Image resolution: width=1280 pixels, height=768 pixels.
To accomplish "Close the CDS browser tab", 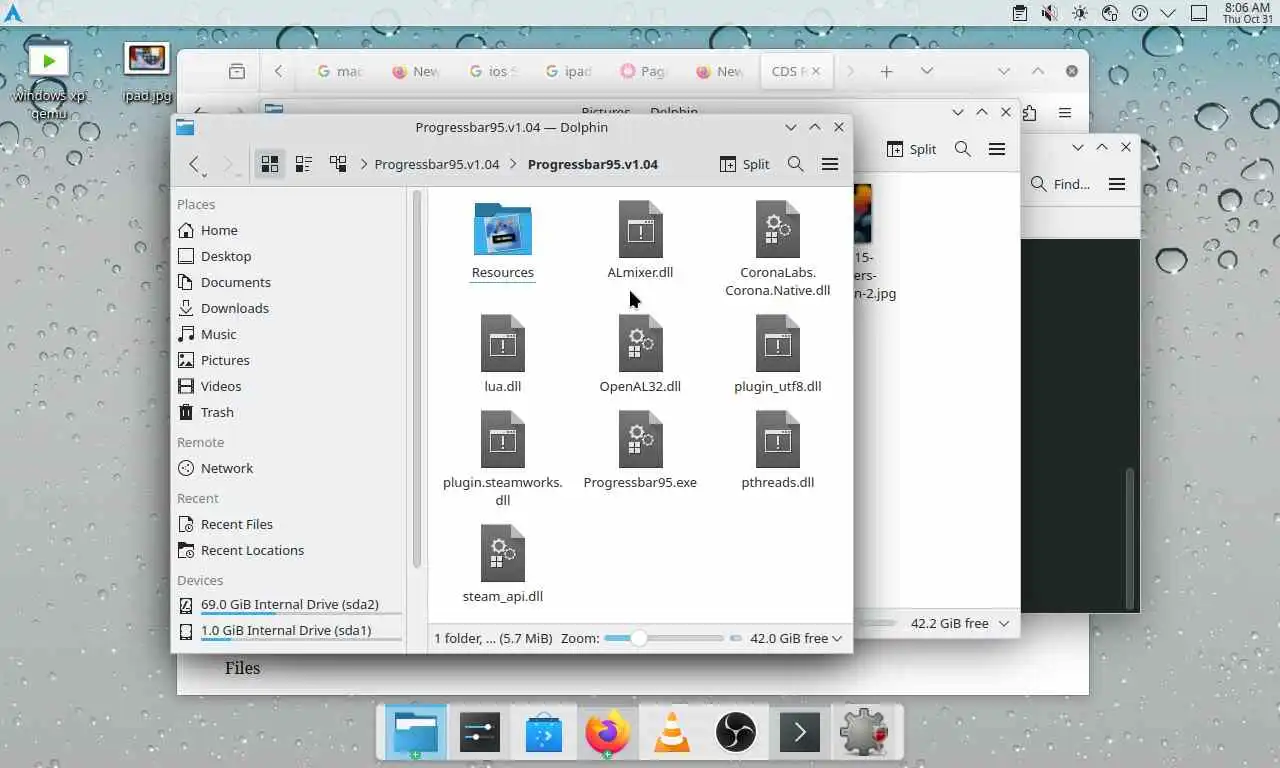I will click(815, 71).
